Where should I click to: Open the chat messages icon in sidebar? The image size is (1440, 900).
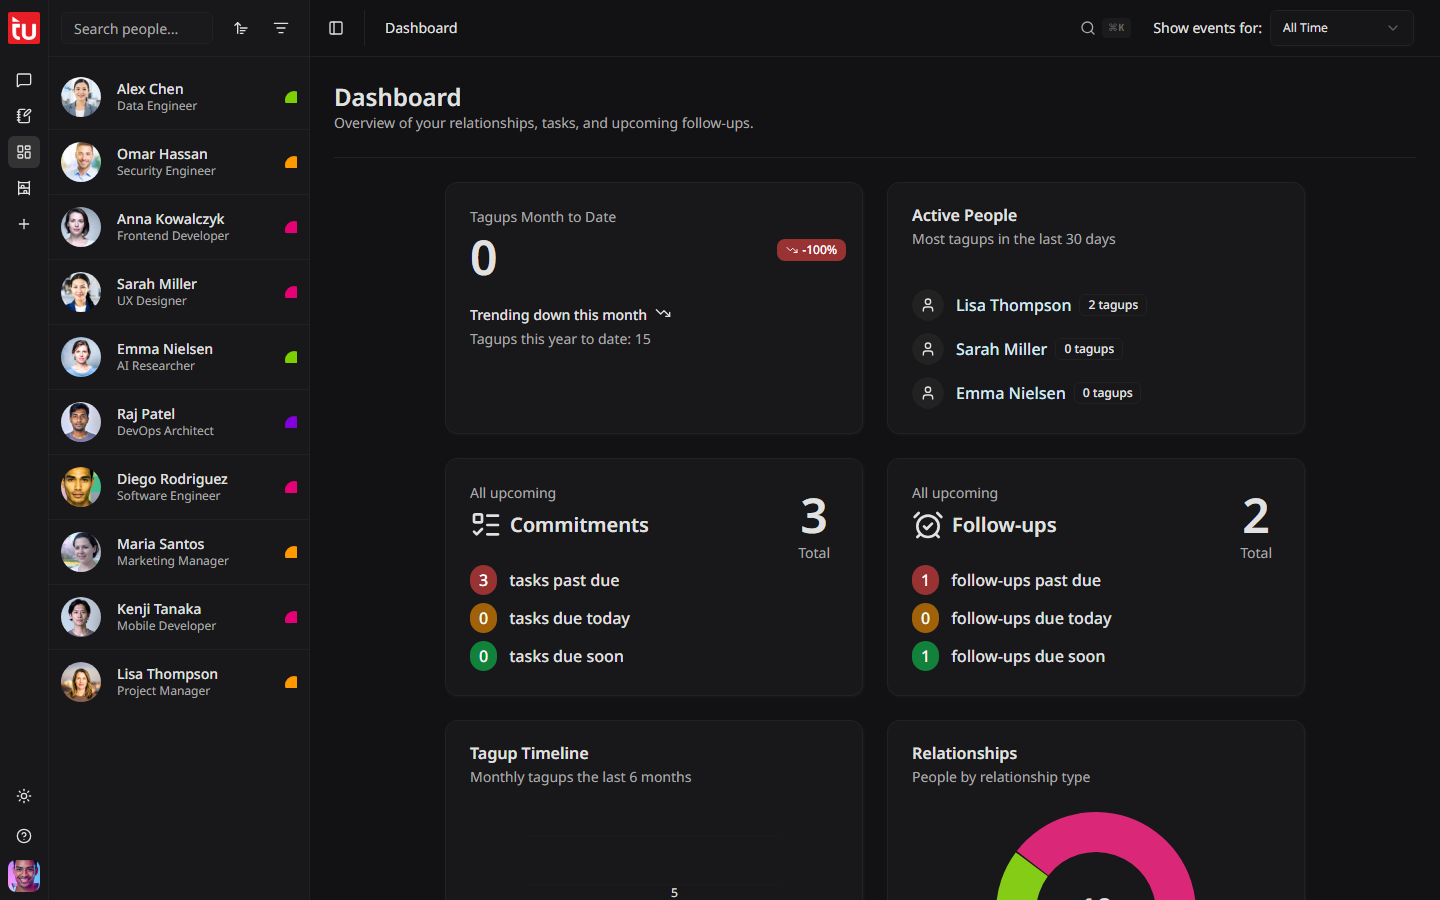[24, 80]
